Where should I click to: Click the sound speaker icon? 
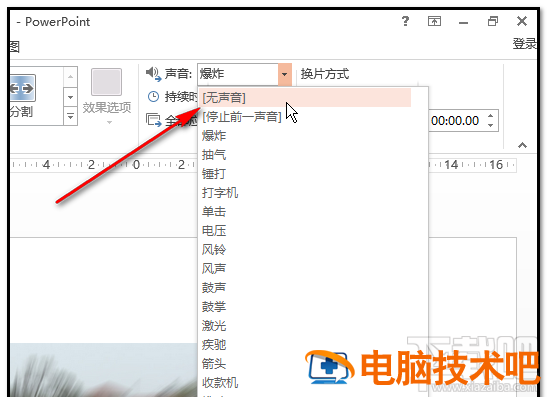coord(153,74)
